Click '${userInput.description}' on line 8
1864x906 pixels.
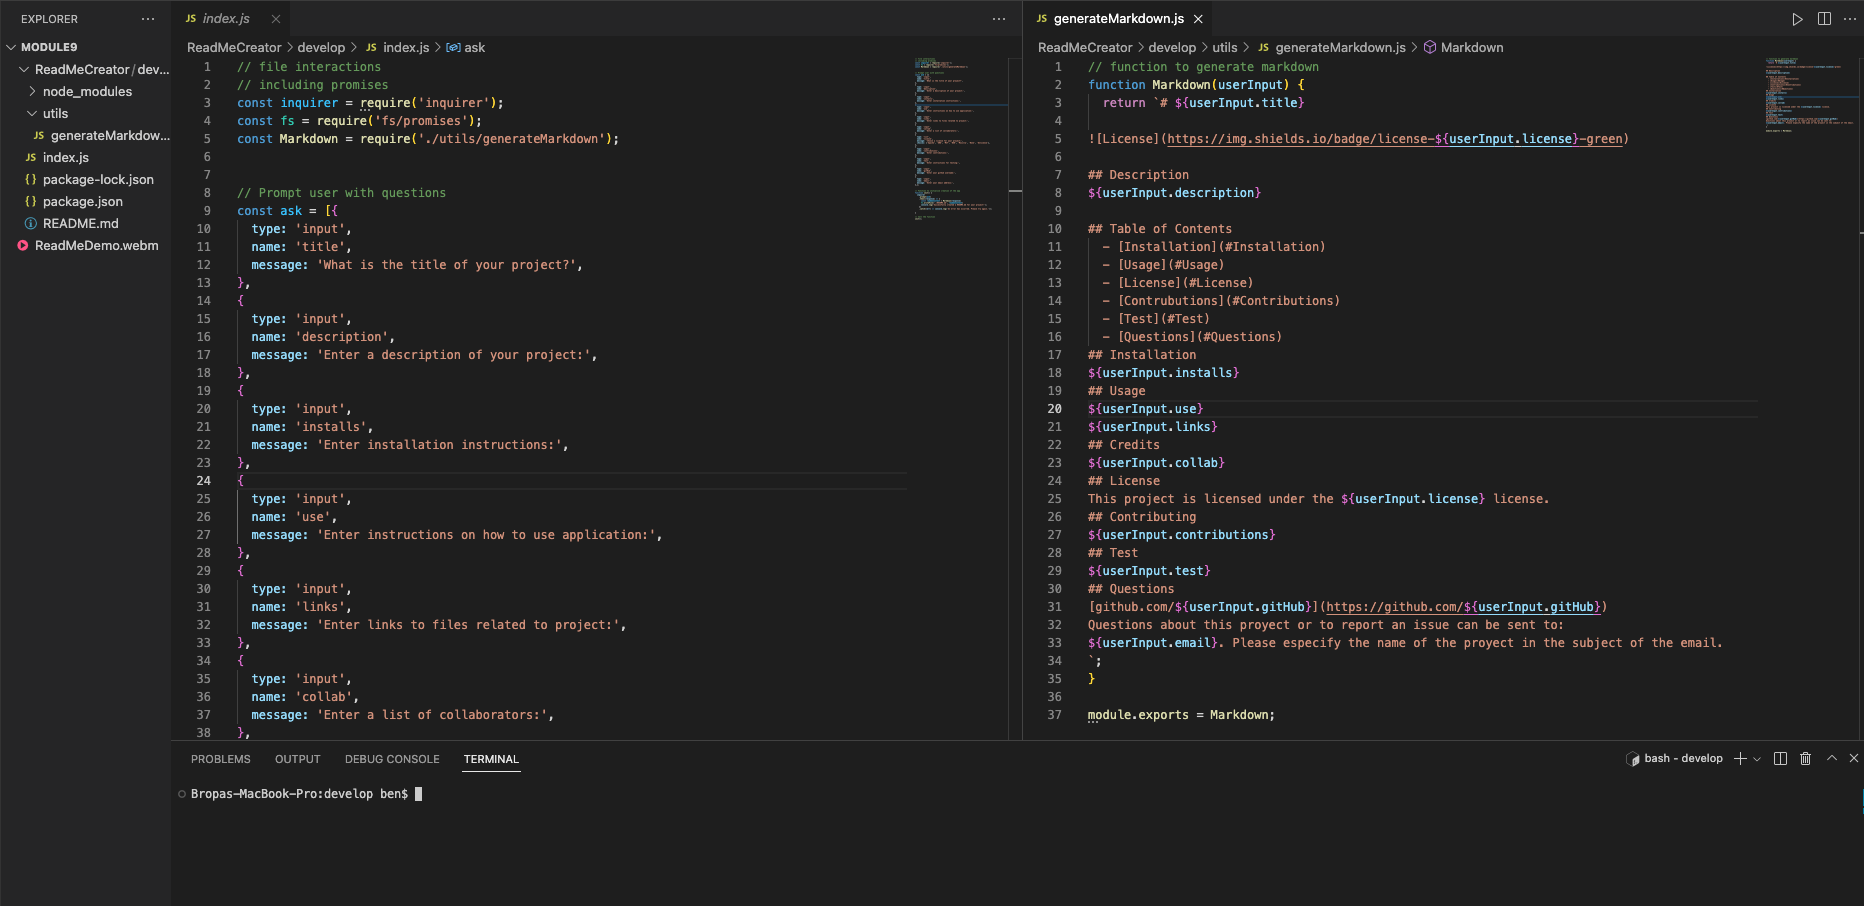tap(1174, 193)
